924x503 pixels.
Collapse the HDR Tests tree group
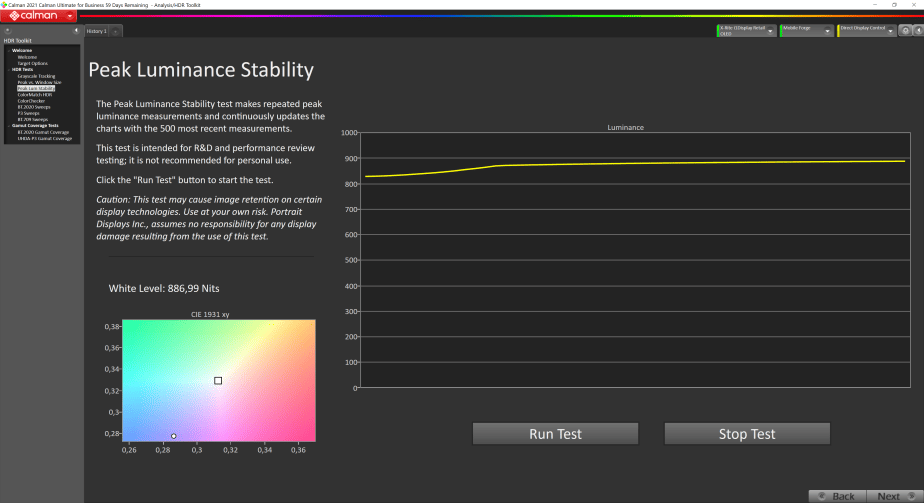pos(9,70)
